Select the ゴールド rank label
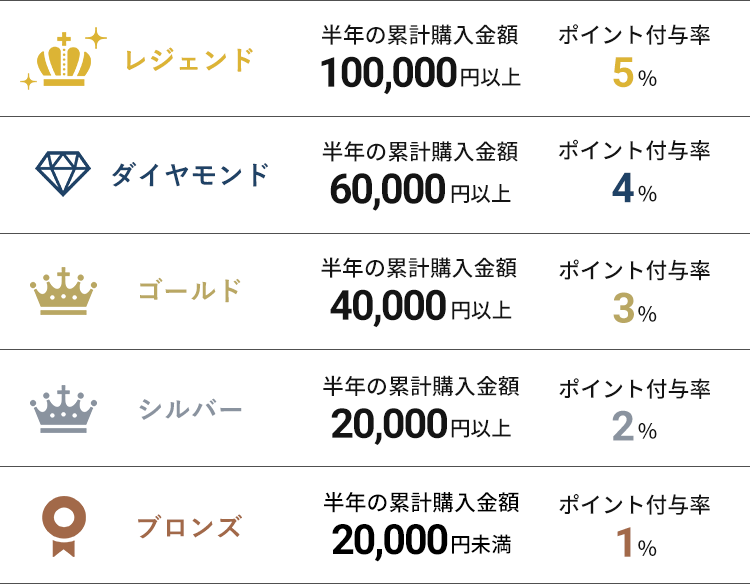This screenshot has width=750, height=584. click(x=190, y=292)
